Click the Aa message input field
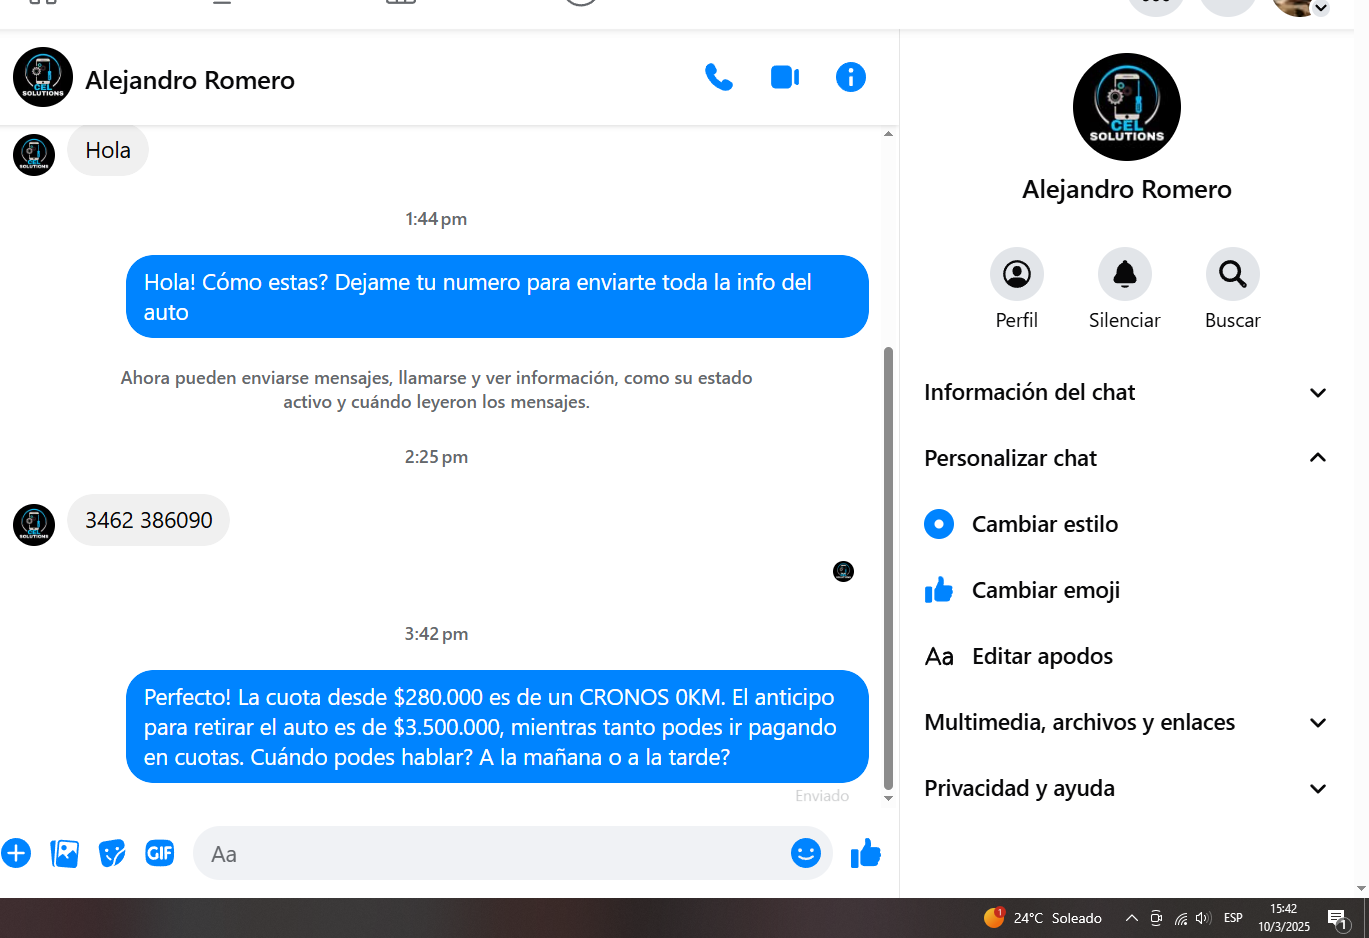This screenshot has width=1369, height=938. pyautogui.click(x=490, y=853)
